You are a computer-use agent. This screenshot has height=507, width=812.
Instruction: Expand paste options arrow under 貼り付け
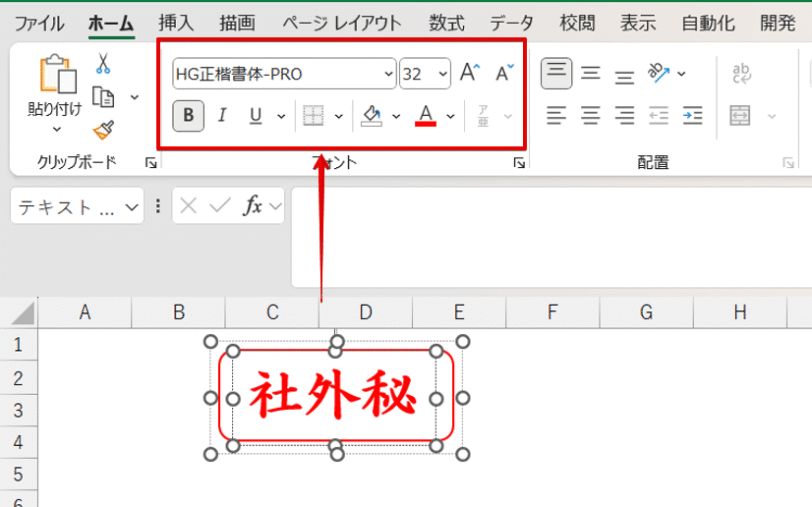(56, 130)
